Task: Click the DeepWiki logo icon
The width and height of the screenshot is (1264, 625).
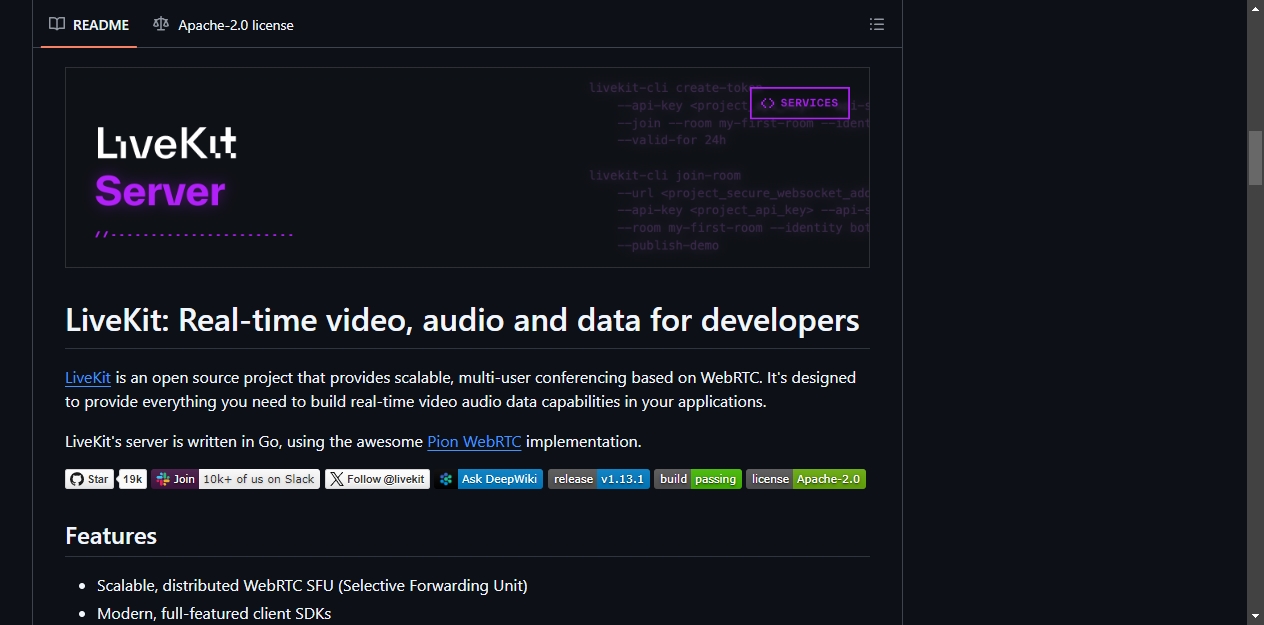Action: coord(446,479)
